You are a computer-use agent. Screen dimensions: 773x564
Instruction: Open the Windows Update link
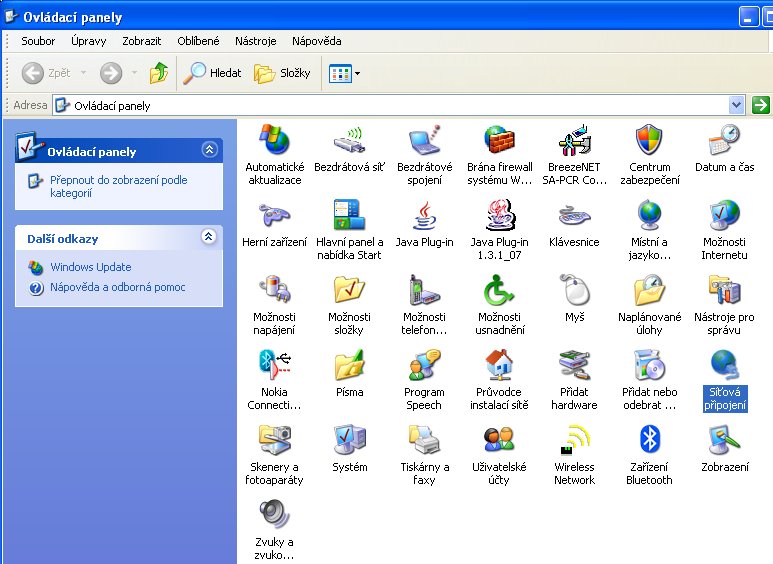pos(90,267)
